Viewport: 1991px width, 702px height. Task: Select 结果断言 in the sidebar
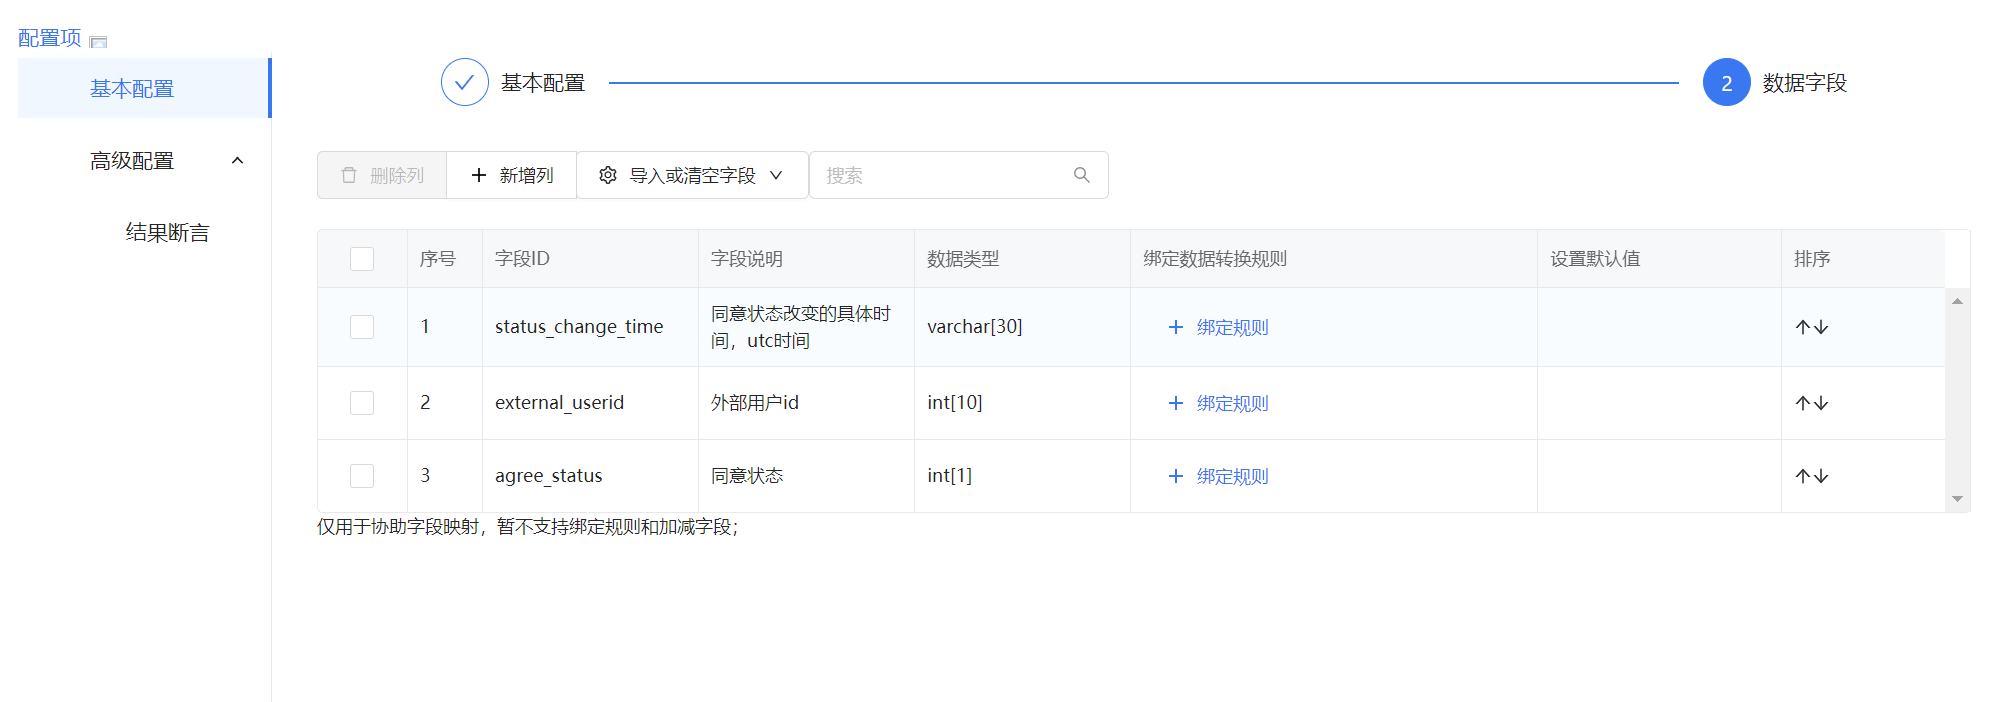tap(167, 233)
